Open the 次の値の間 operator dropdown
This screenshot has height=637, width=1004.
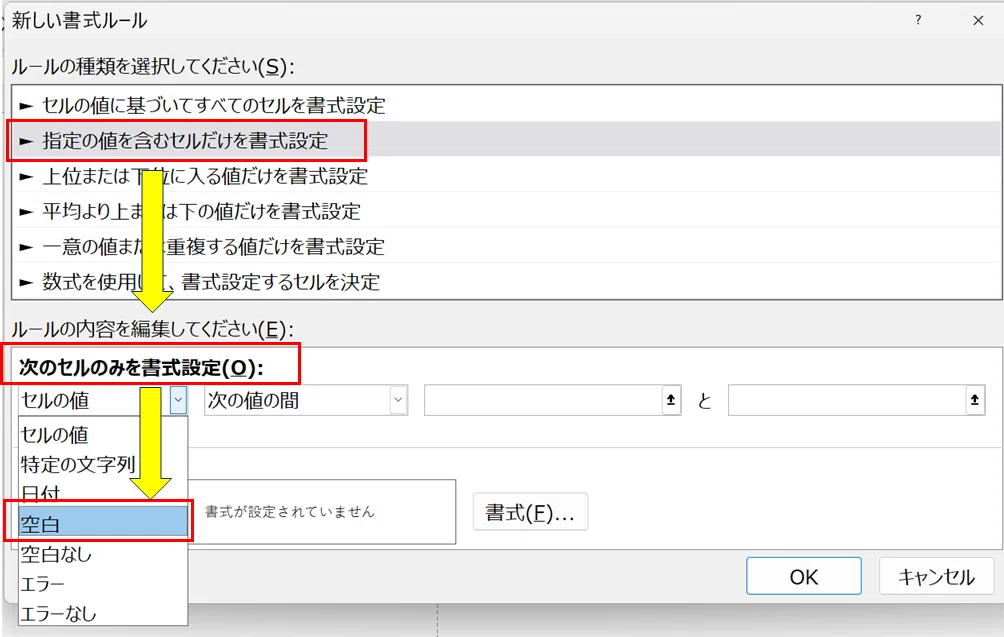point(305,400)
